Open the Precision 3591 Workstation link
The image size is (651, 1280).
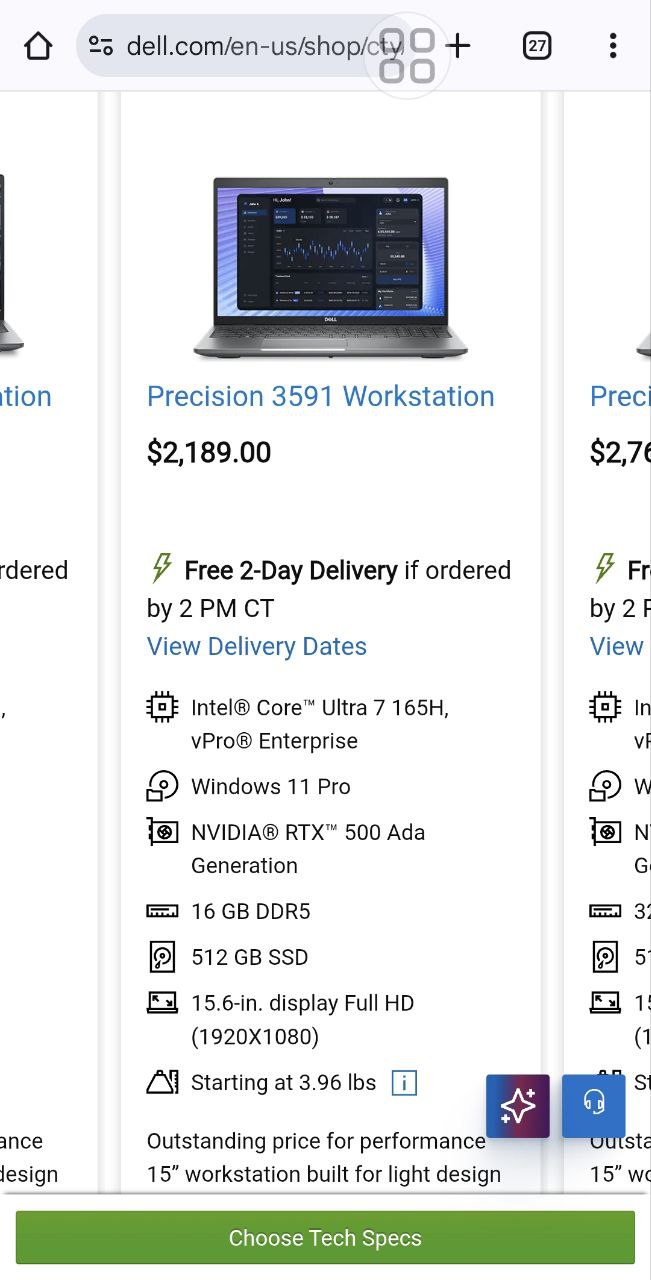click(320, 396)
